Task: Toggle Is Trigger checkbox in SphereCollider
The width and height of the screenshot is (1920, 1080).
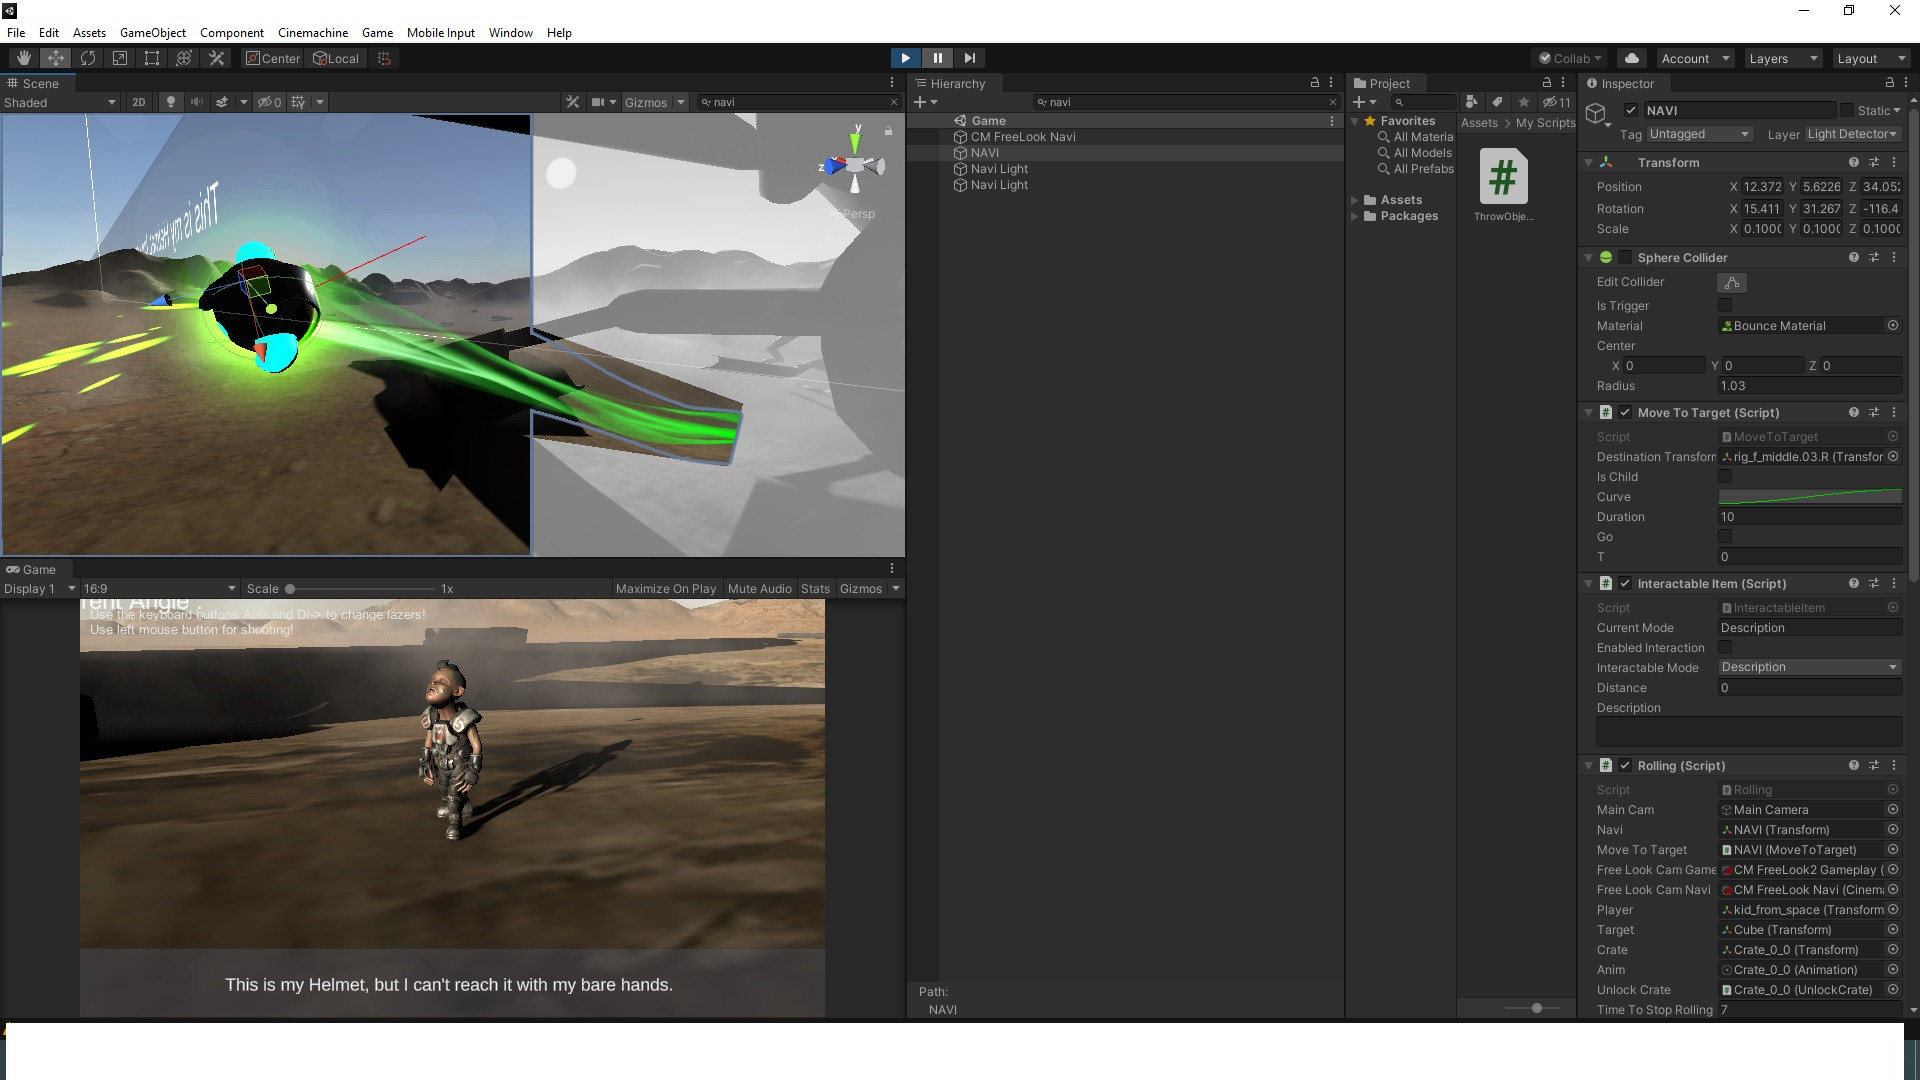Action: pyautogui.click(x=1725, y=305)
